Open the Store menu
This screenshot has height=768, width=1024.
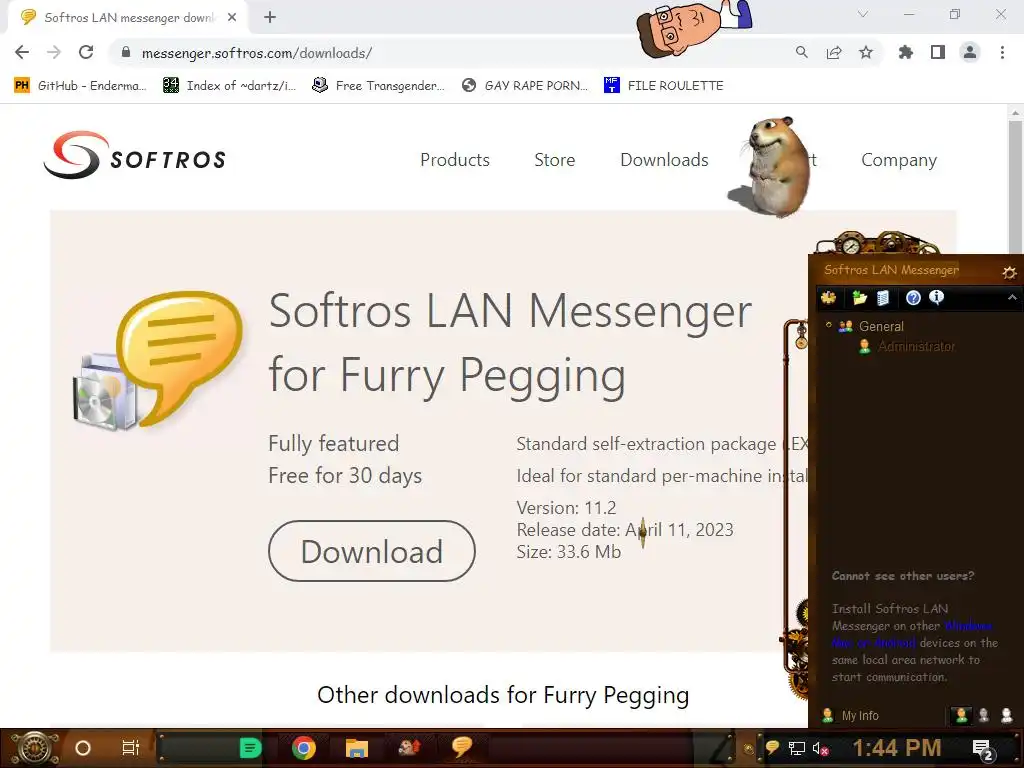point(554,160)
